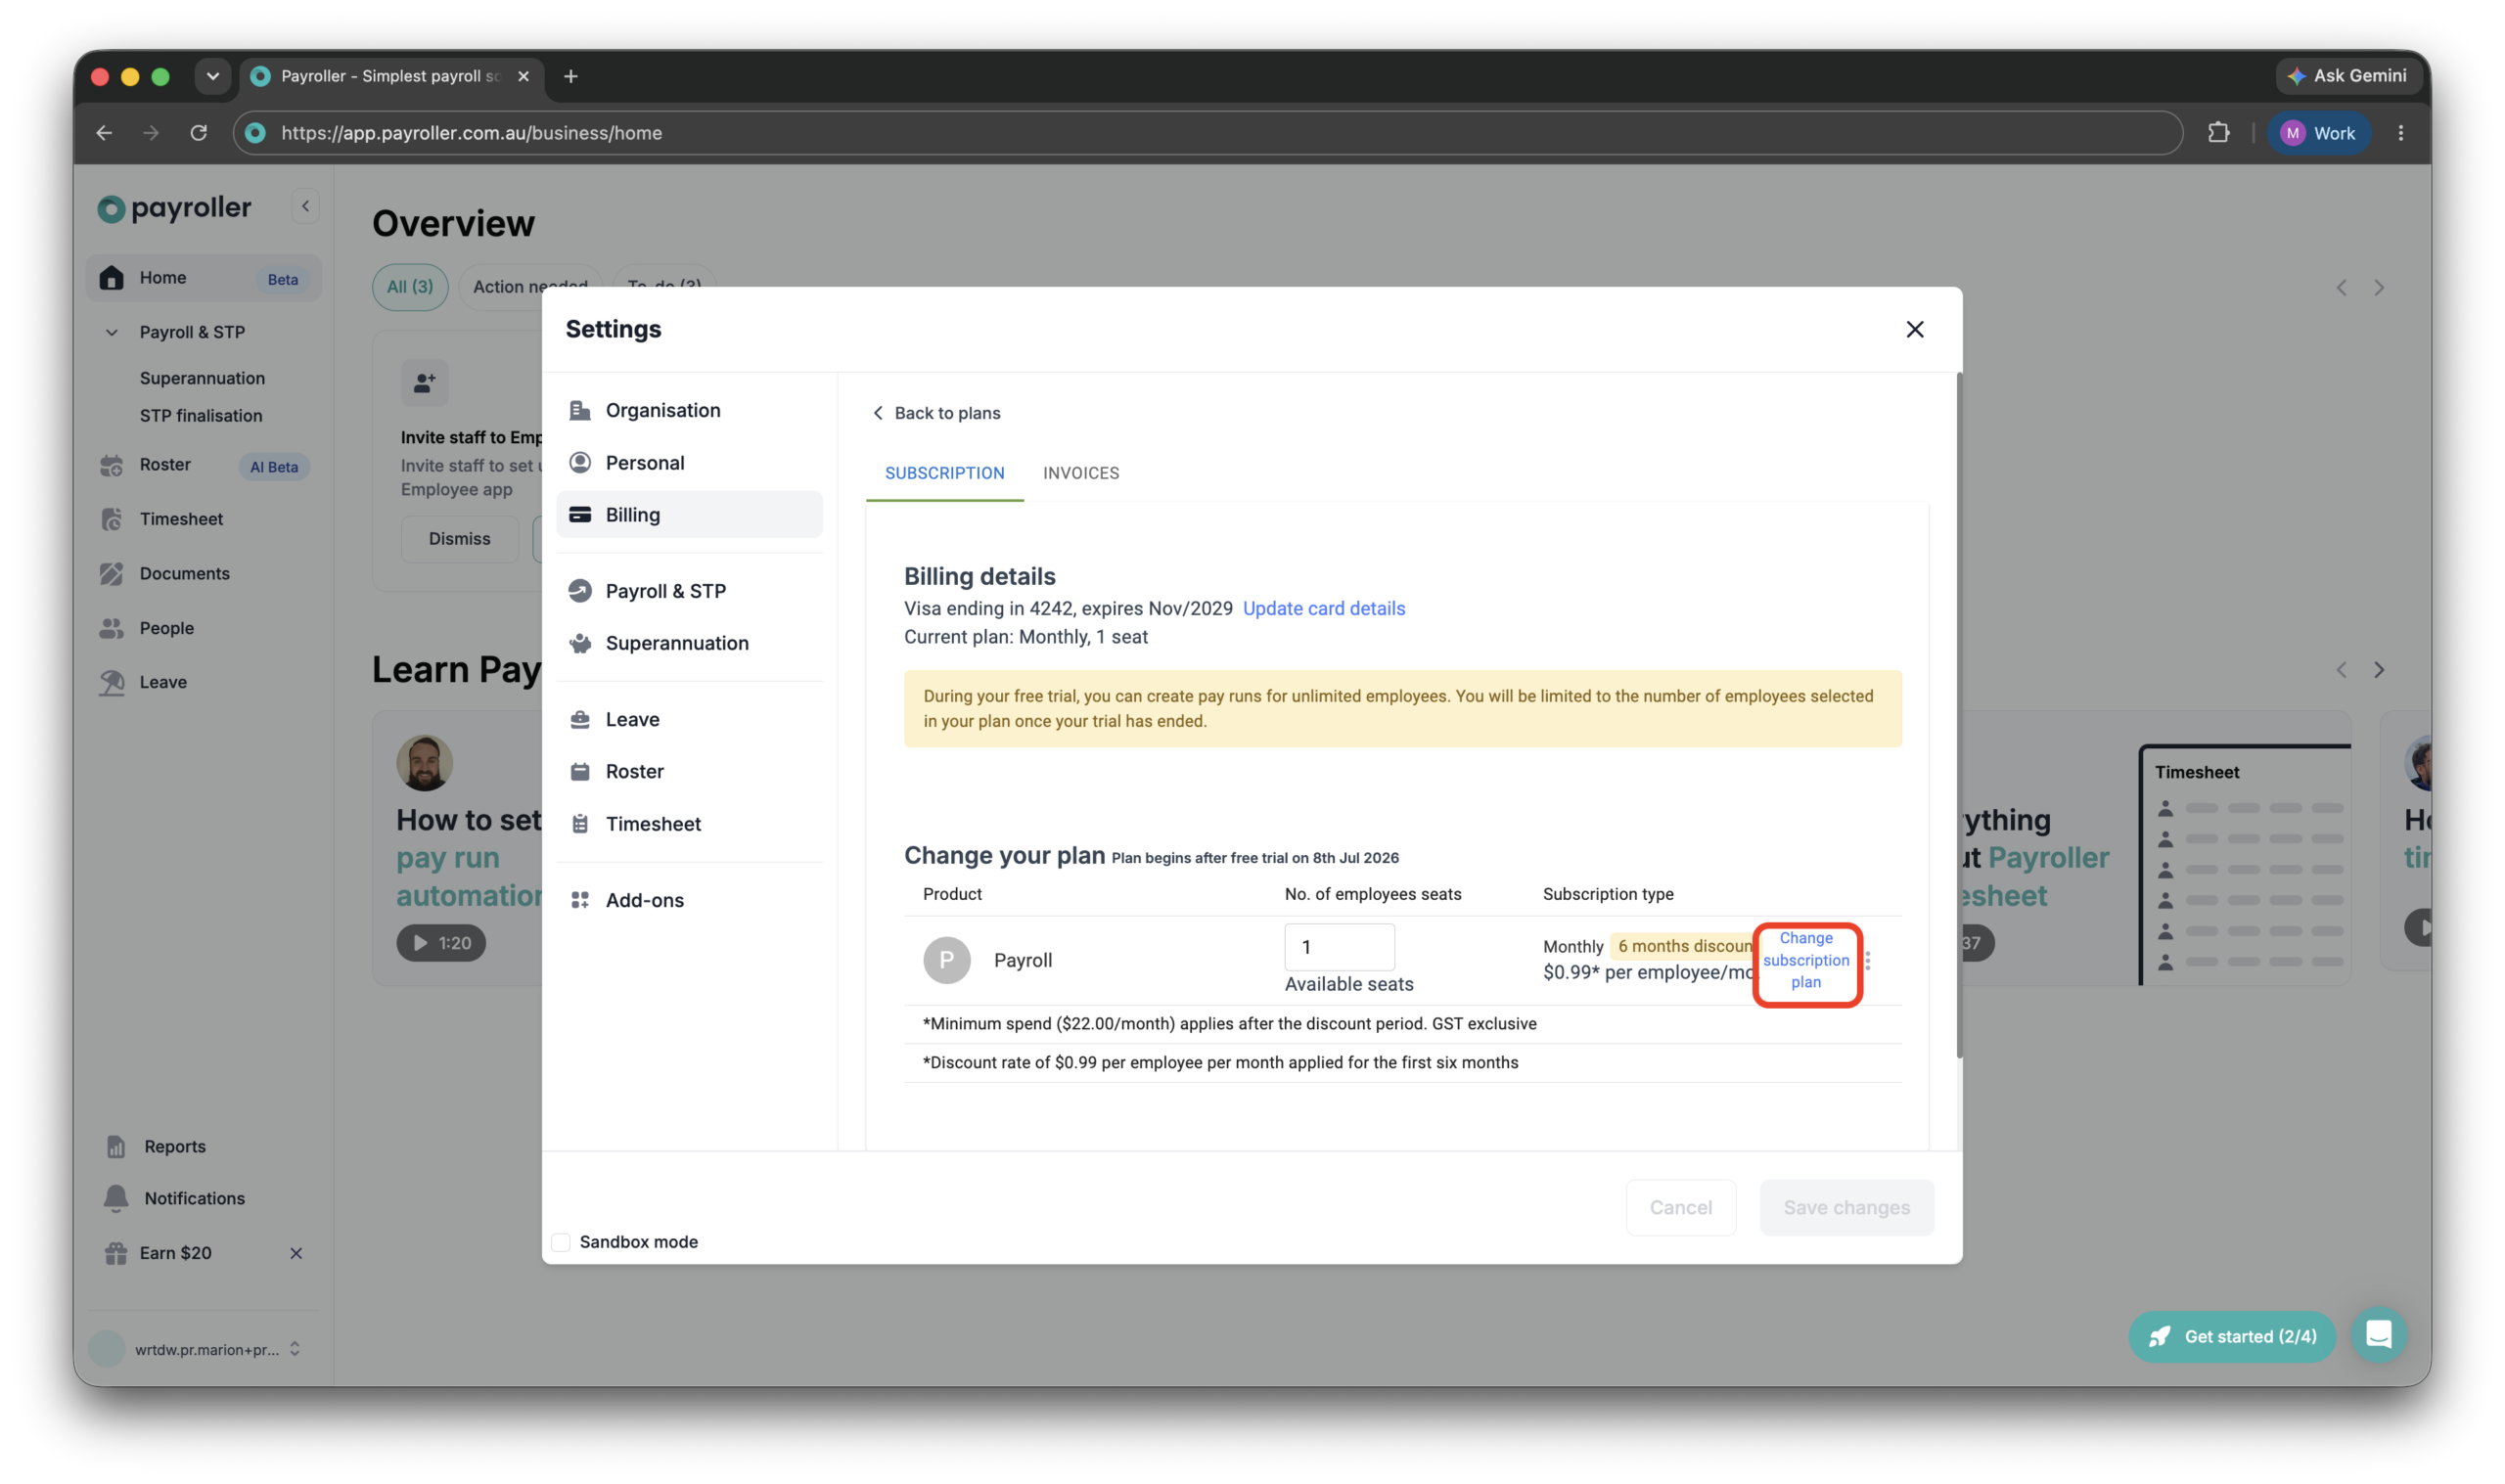Open the Leave sidebar icon
This screenshot has width=2505, height=1484.
coord(111,682)
